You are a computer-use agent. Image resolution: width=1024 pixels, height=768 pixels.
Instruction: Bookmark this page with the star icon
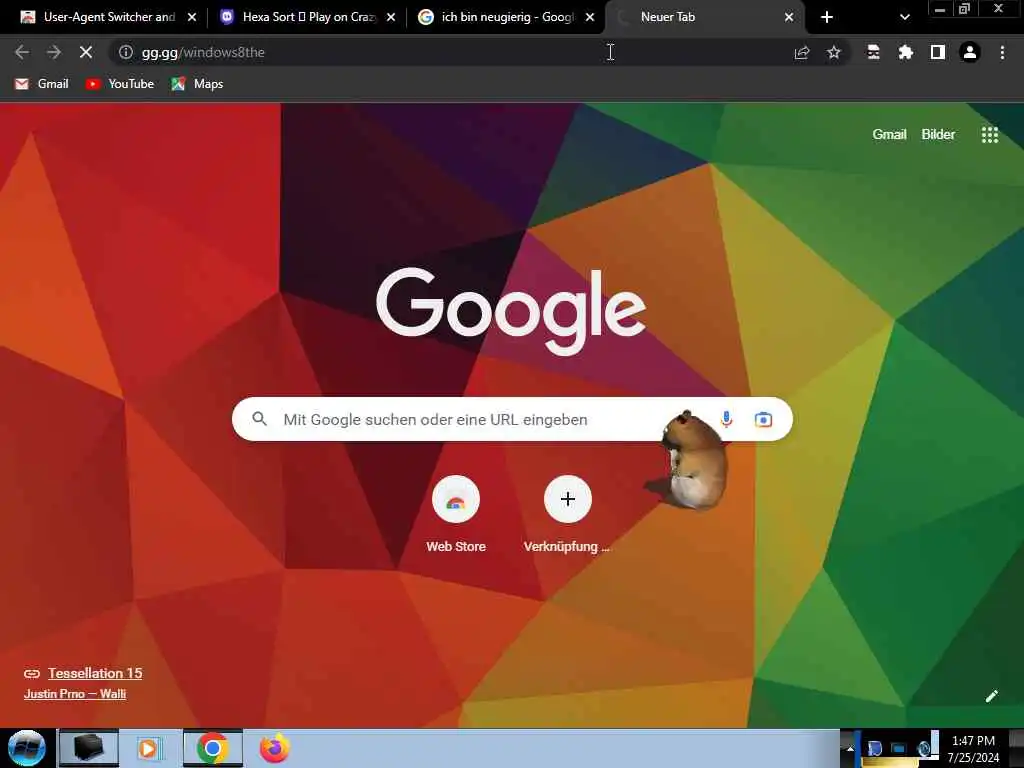coord(834,52)
